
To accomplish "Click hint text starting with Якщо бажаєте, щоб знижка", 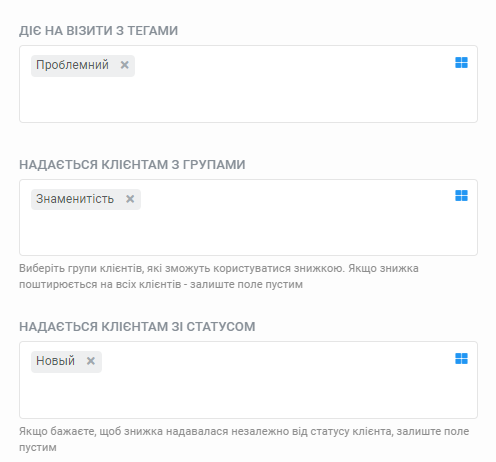I will tap(244, 439).
